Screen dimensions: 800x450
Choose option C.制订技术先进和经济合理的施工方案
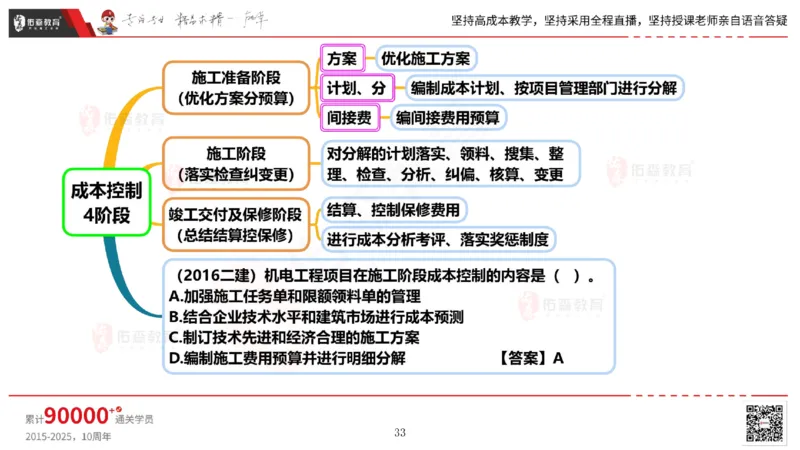click(294, 337)
